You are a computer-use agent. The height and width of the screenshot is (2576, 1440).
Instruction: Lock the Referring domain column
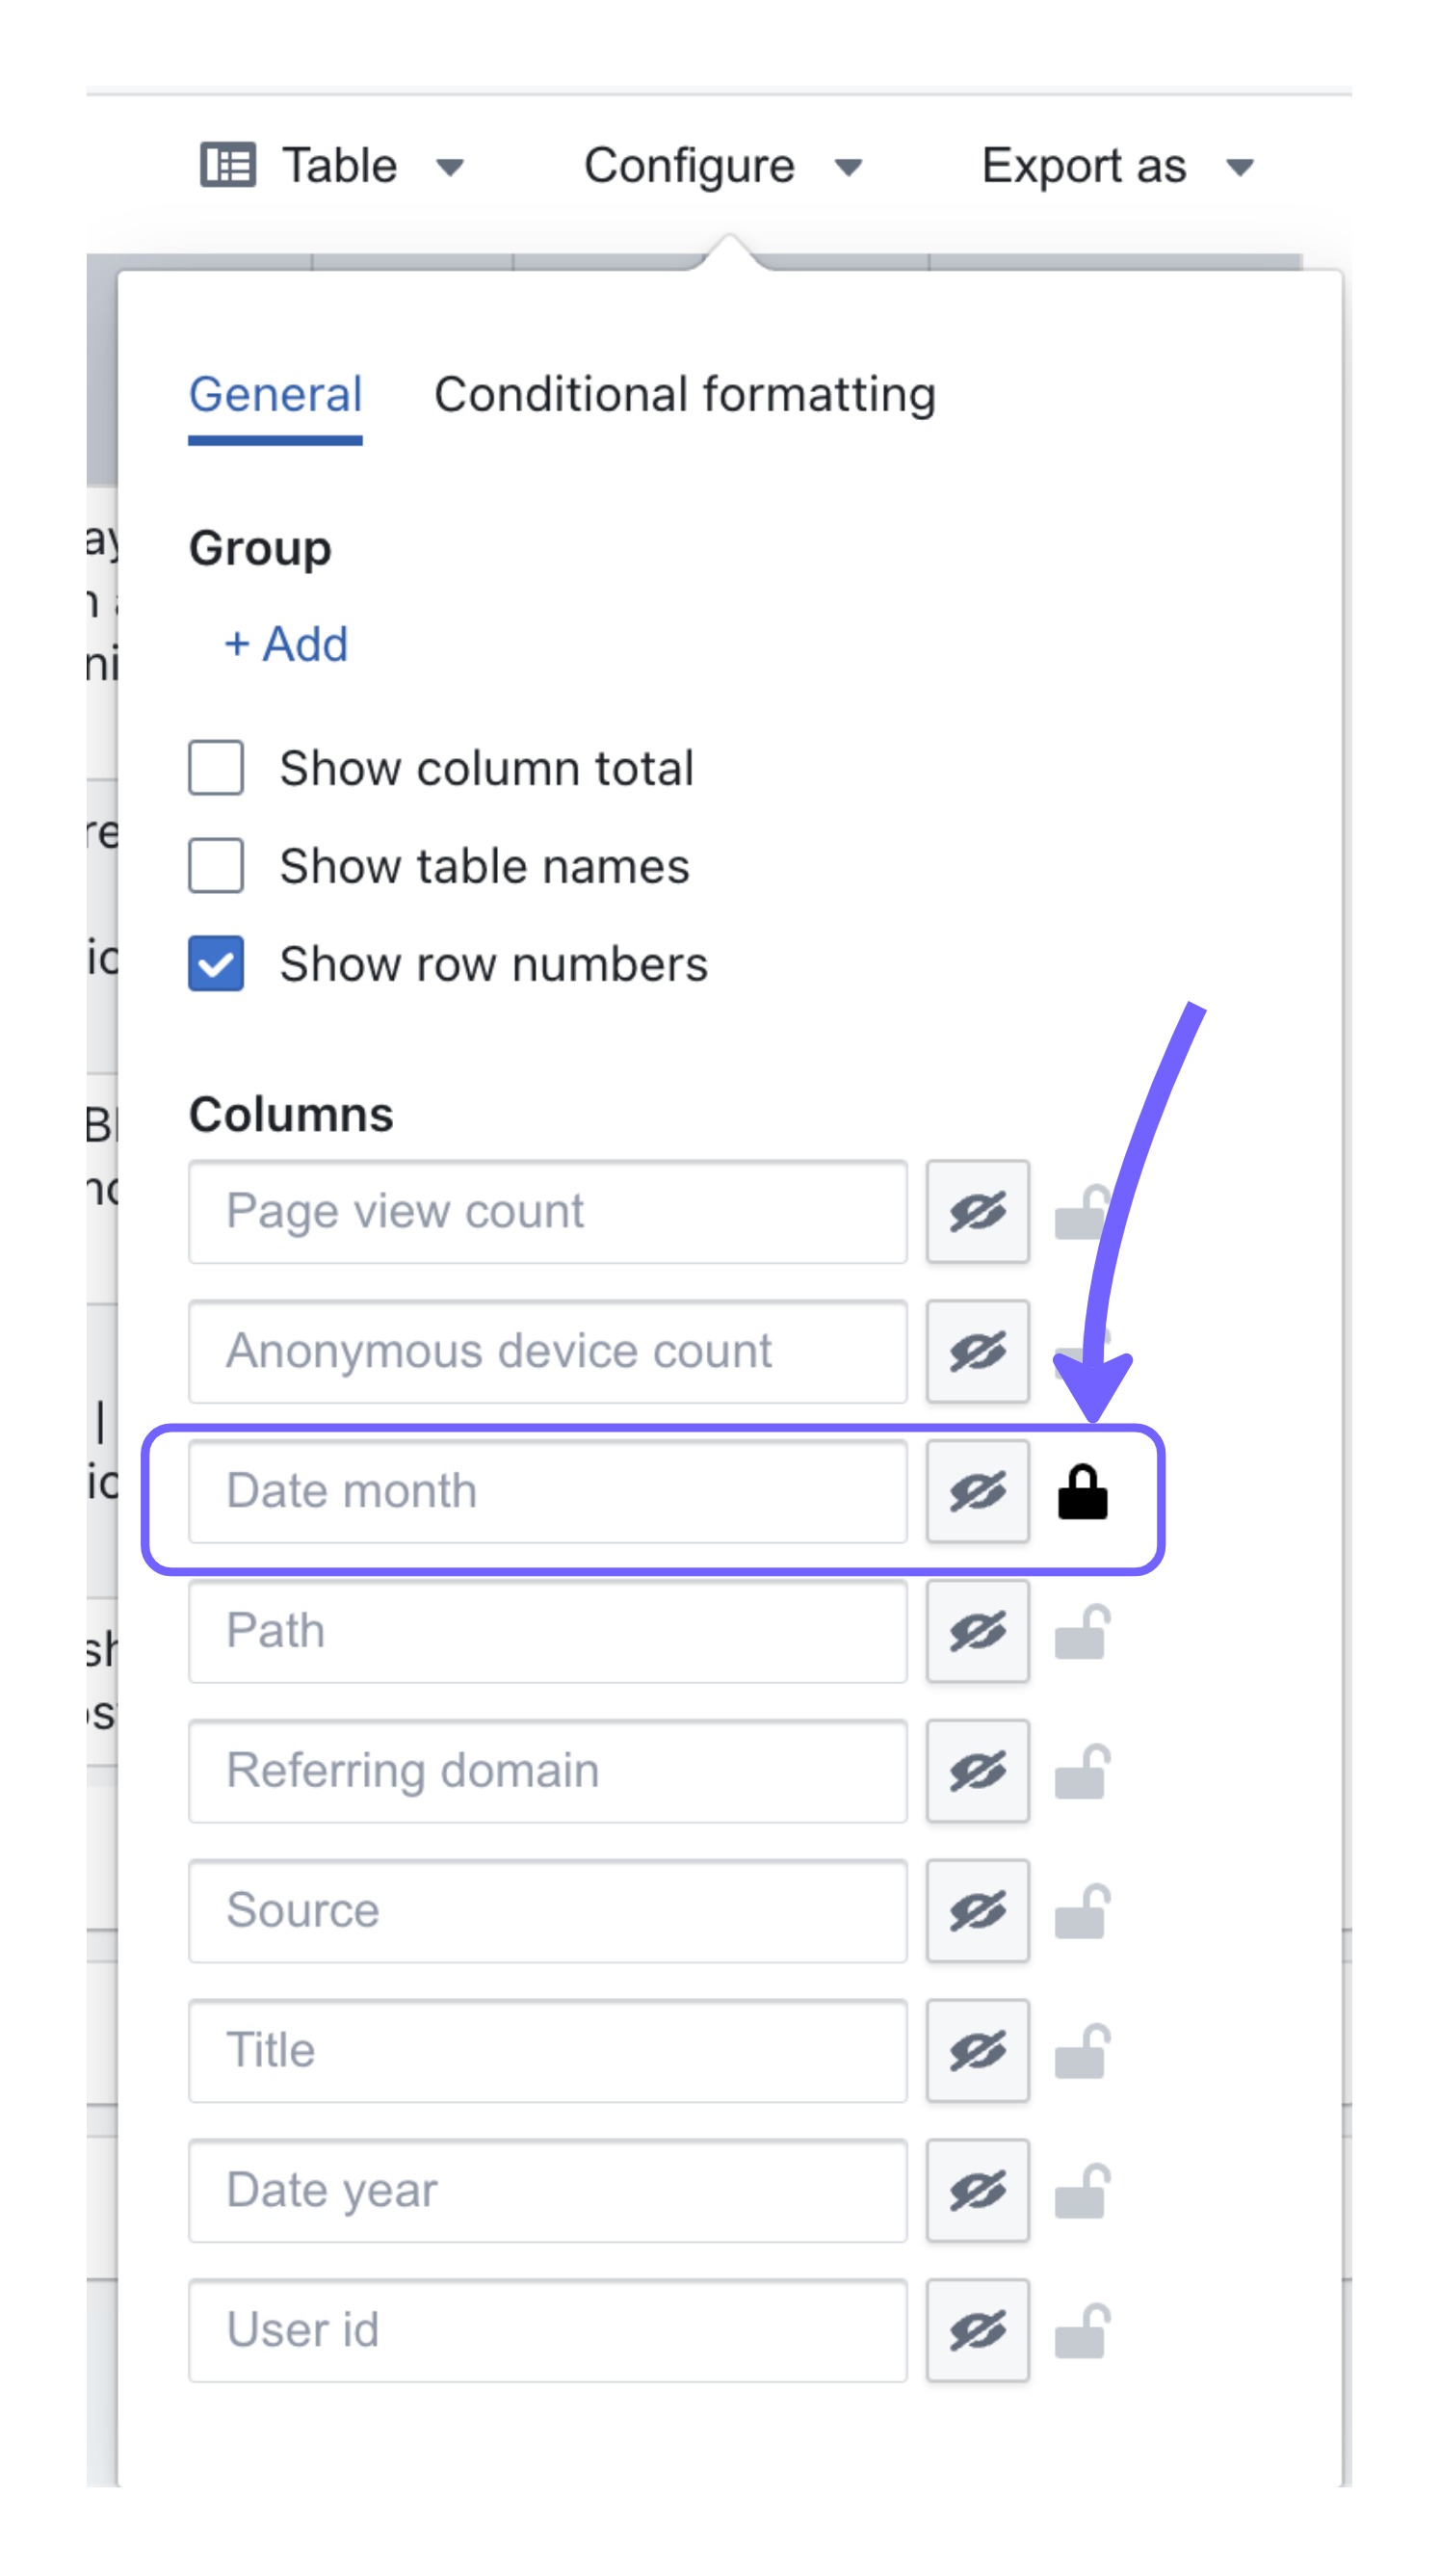pyautogui.click(x=1082, y=1771)
